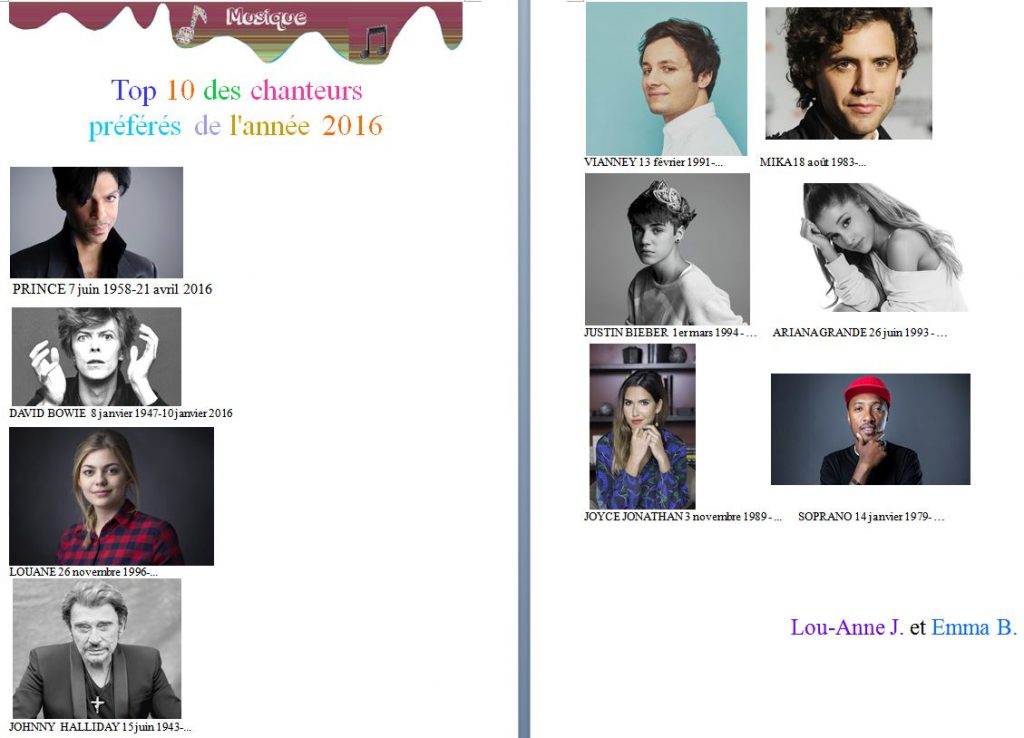This screenshot has width=1024, height=738.
Task: Click the Vianney photo on teal background
Action: click(666, 78)
